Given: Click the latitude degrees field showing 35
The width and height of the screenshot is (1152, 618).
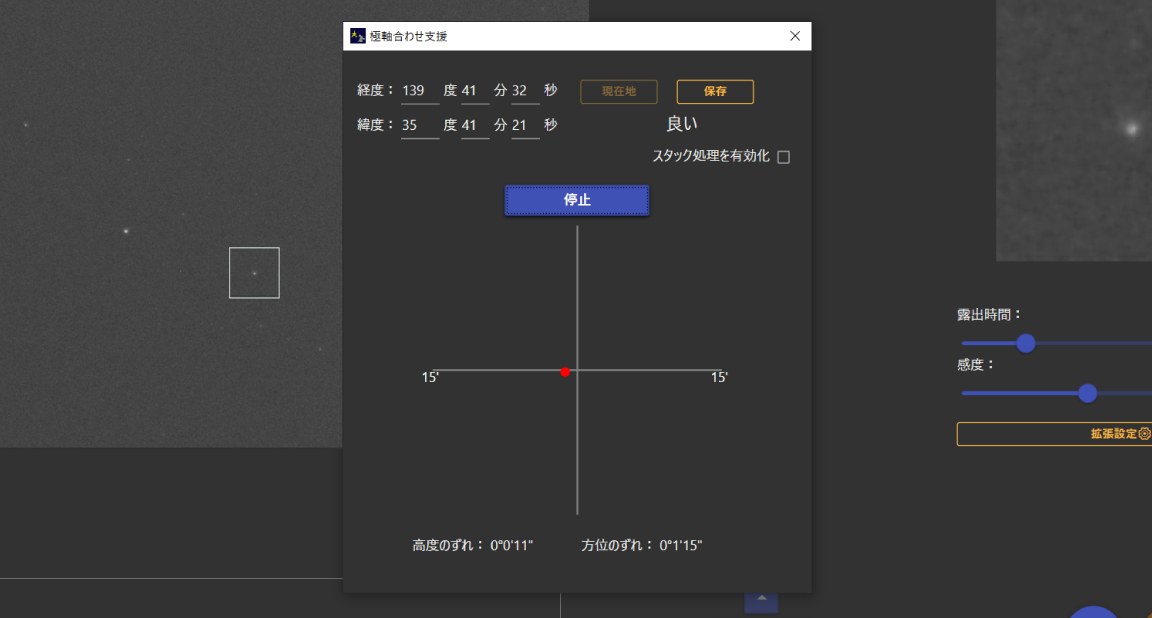Looking at the screenshot, I should click(x=420, y=126).
